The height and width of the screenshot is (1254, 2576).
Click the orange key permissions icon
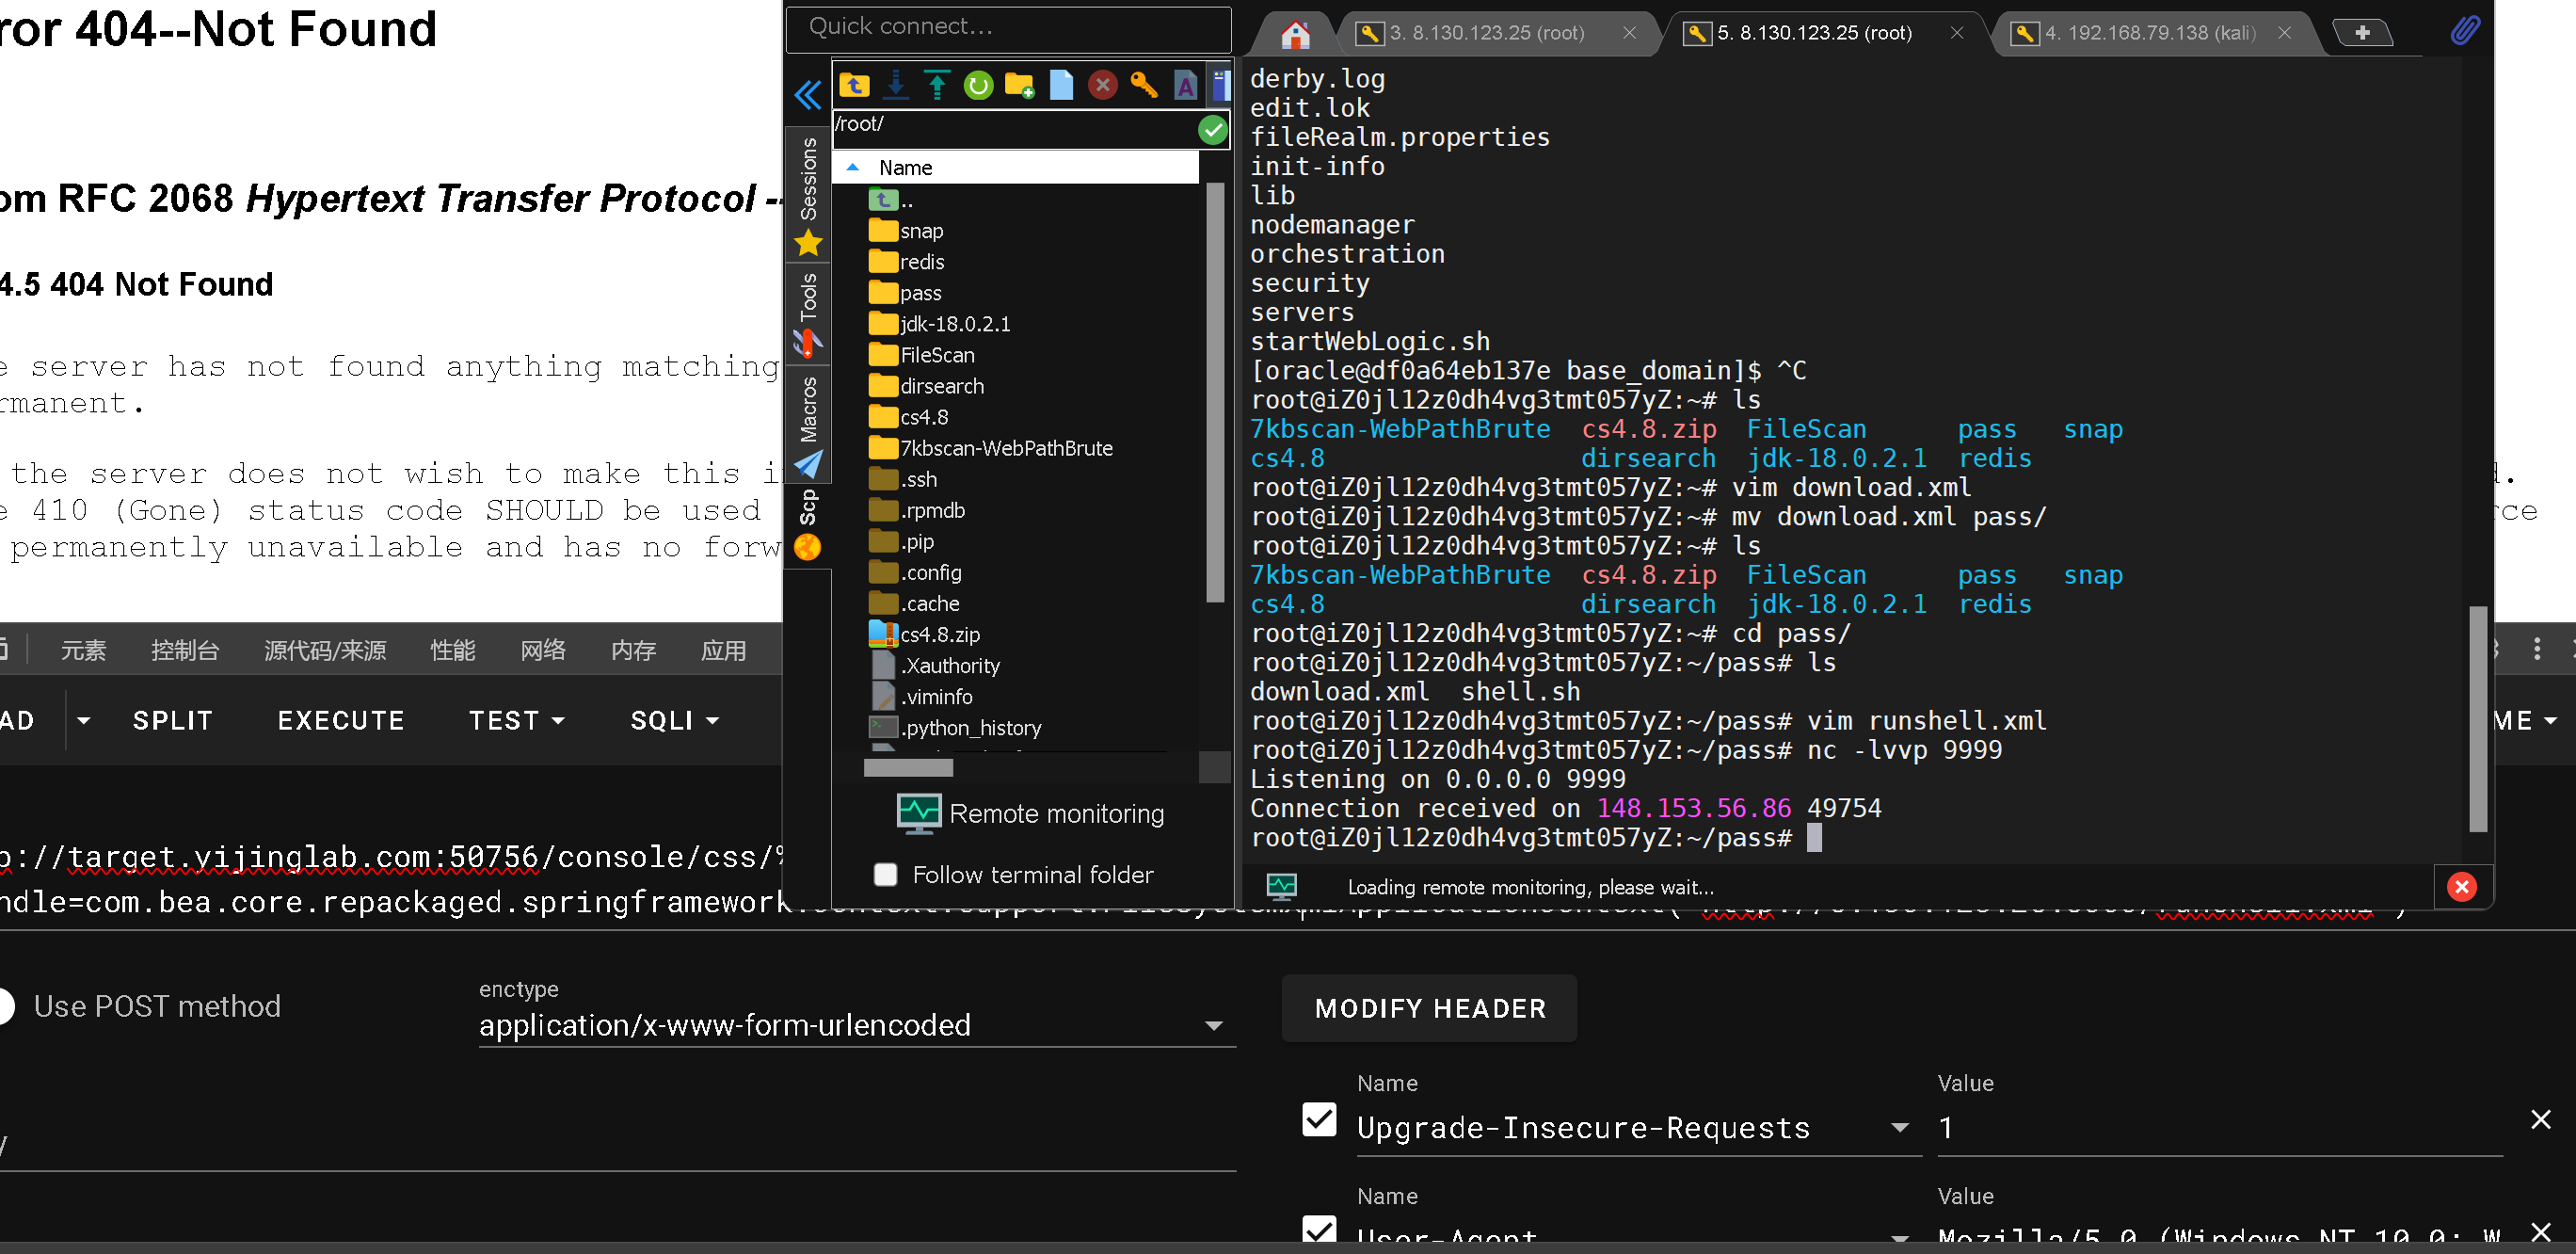pyautogui.click(x=1143, y=86)
